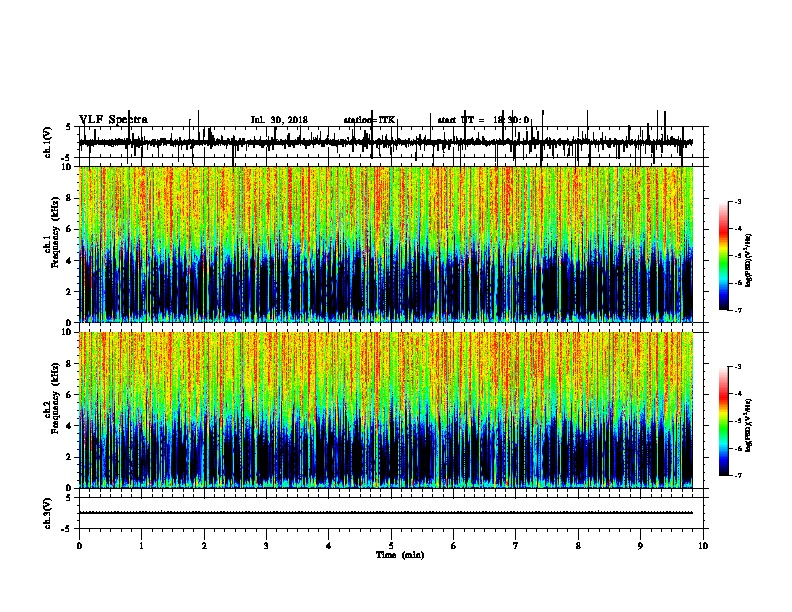Image resolution: width=792 pixels, height=612 pixels.
Task: Click the ch.1 spectrogram color scale bar
Action: 723,256
